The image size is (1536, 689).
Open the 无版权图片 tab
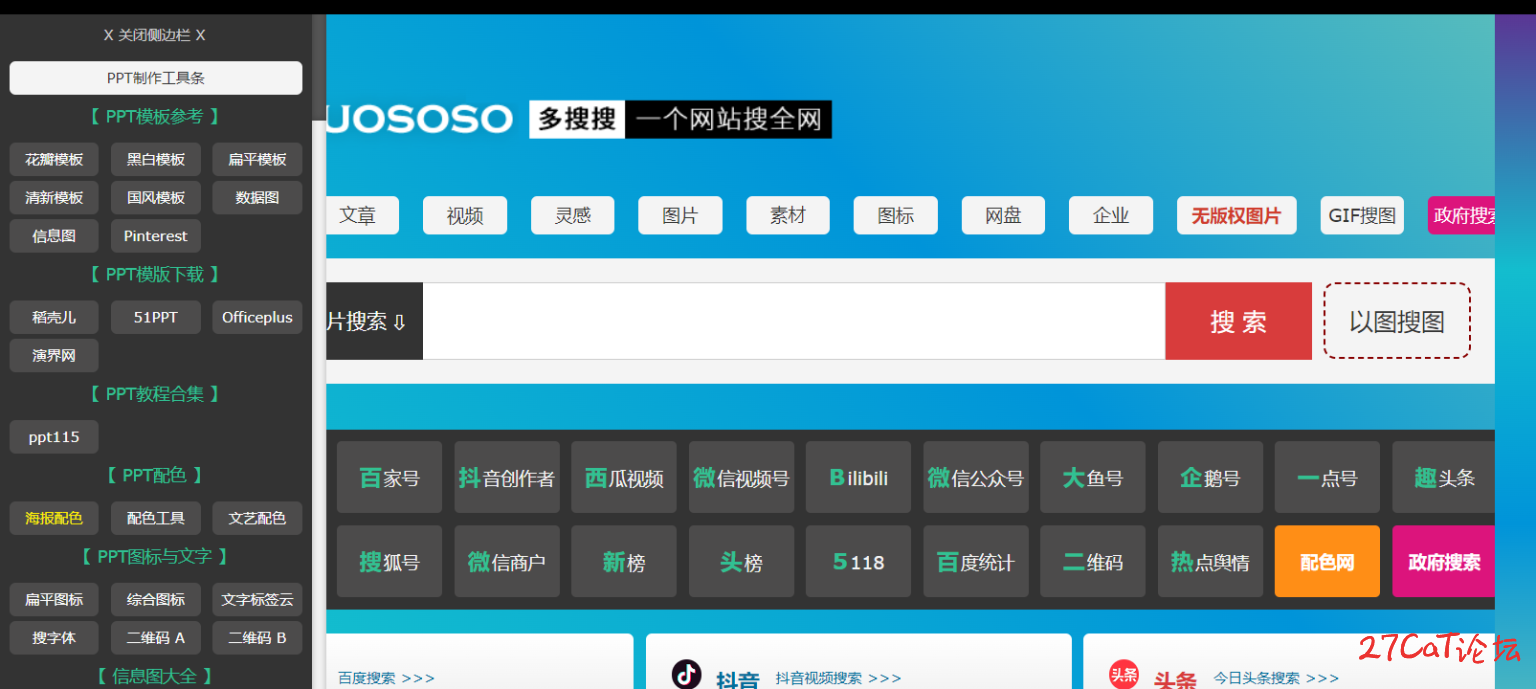[x=1236, y=215]
